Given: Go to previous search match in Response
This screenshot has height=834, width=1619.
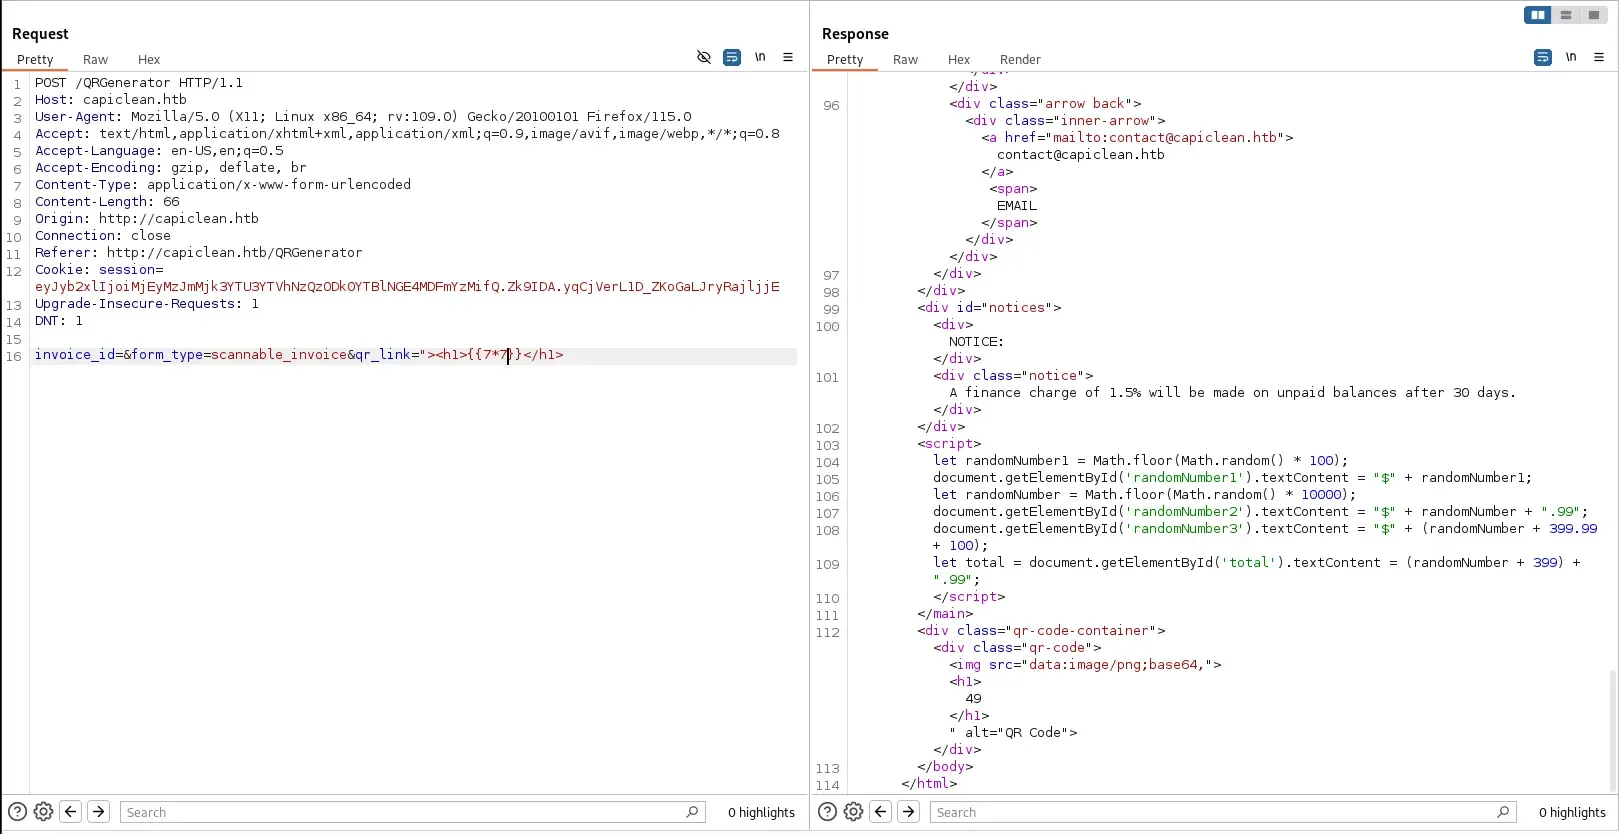Looking at the screenshot, I should click(x=880, y=812).
